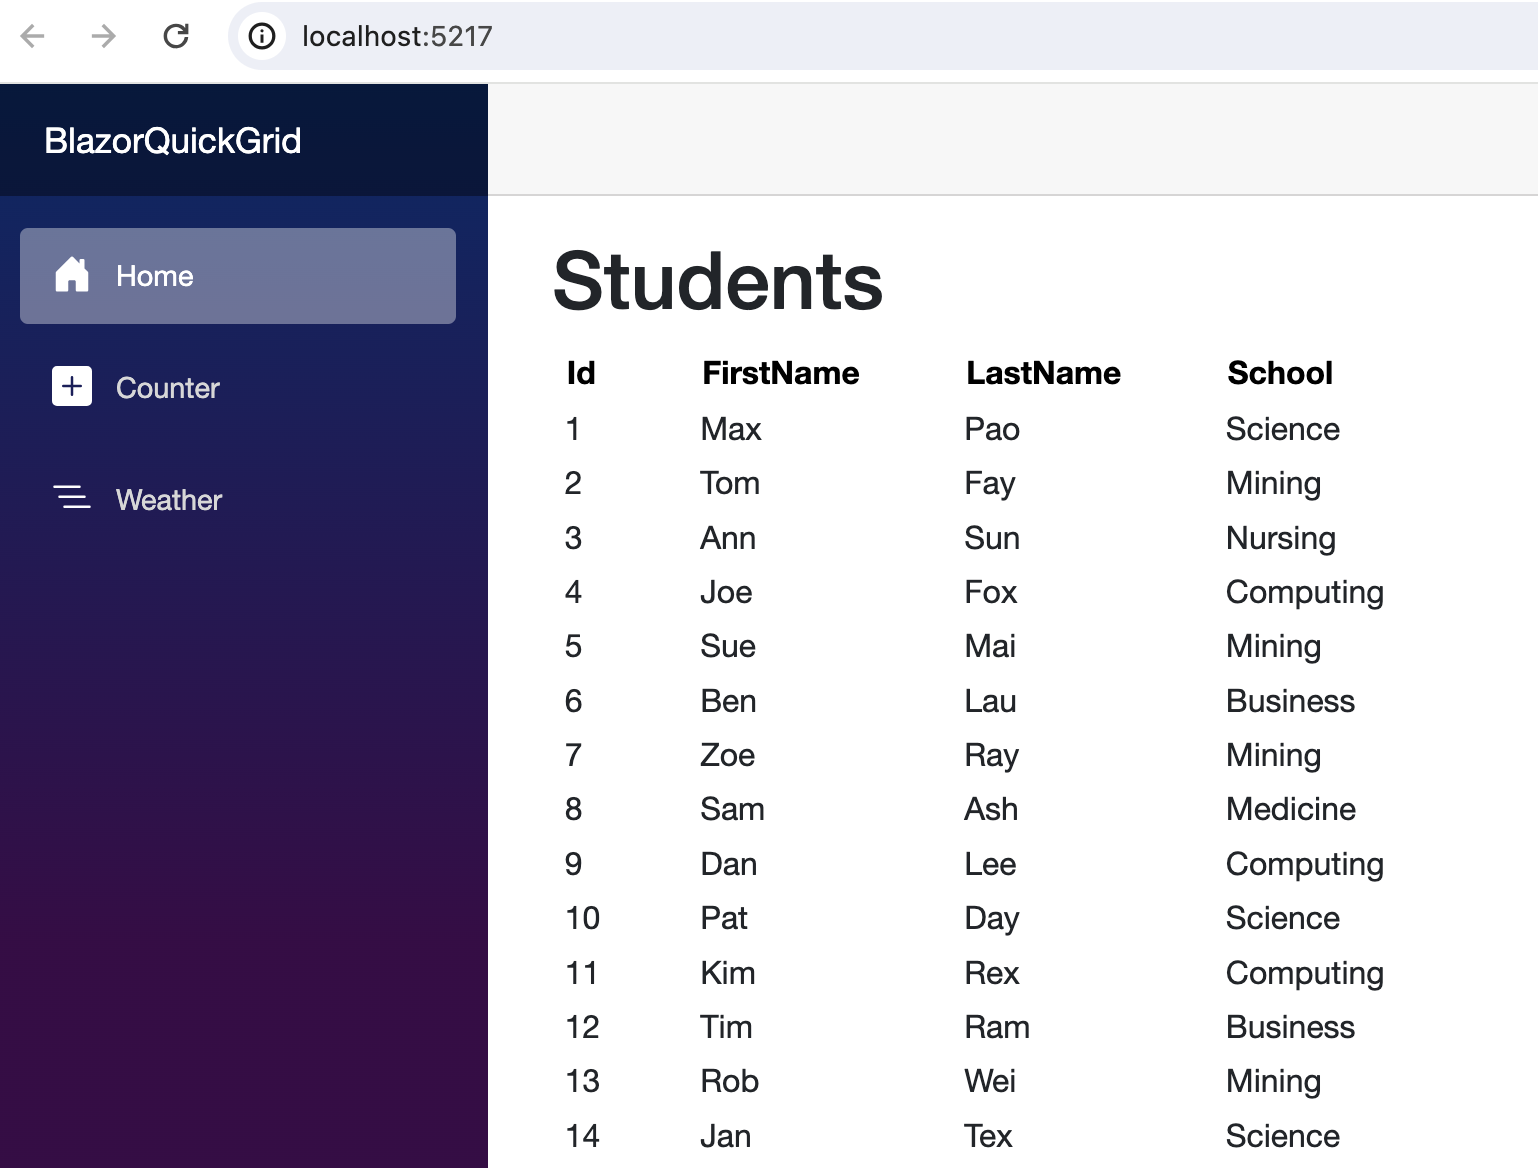Click the first name Kim

point(728,973)
